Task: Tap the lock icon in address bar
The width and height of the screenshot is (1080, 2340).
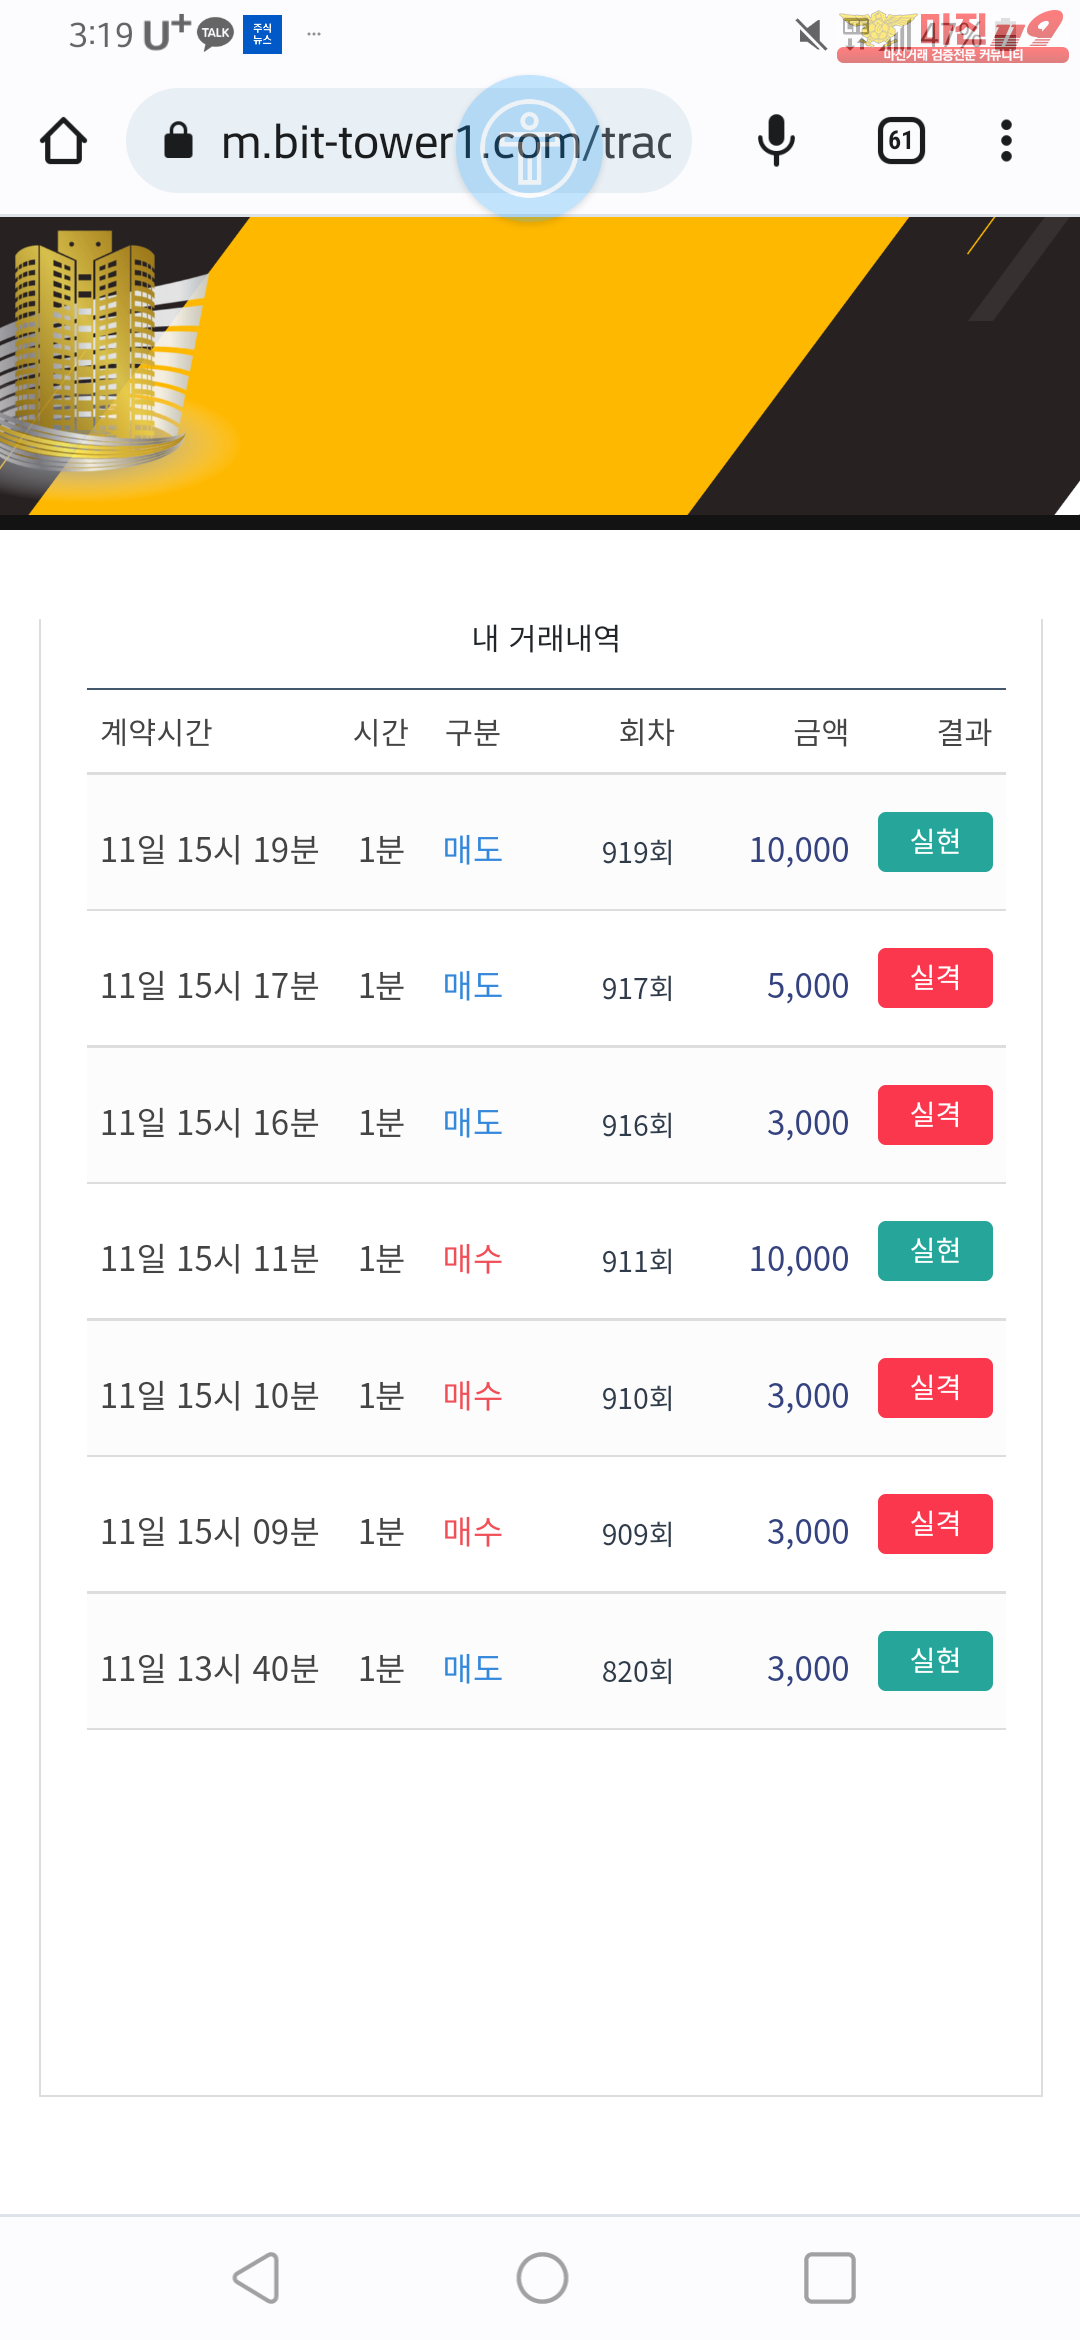Action: pos(178,141)
